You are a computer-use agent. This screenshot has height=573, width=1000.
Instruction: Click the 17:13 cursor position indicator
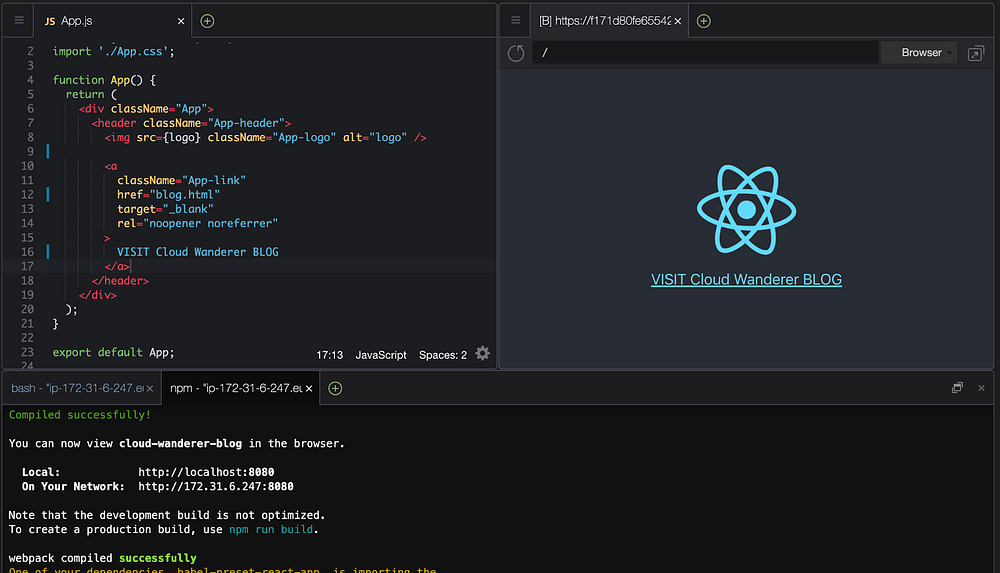click(330, 355)
